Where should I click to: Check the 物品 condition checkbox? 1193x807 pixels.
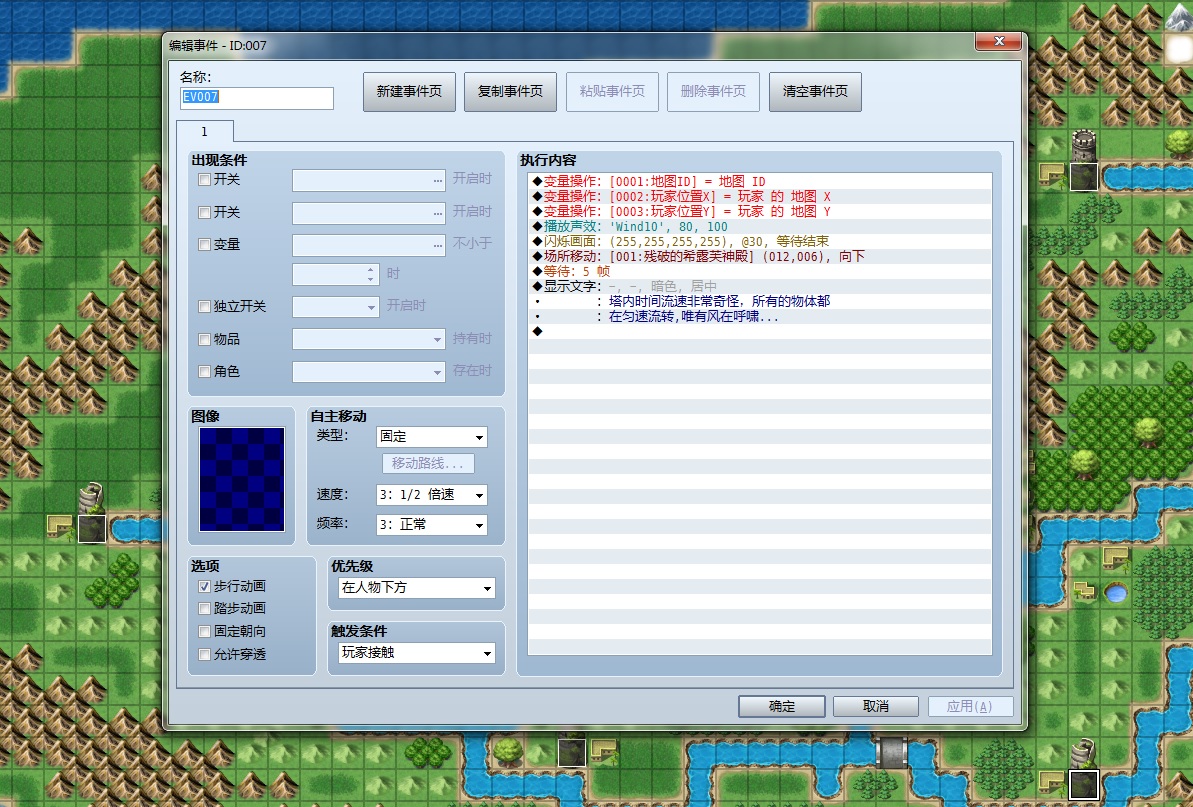(x=204, y=339)
